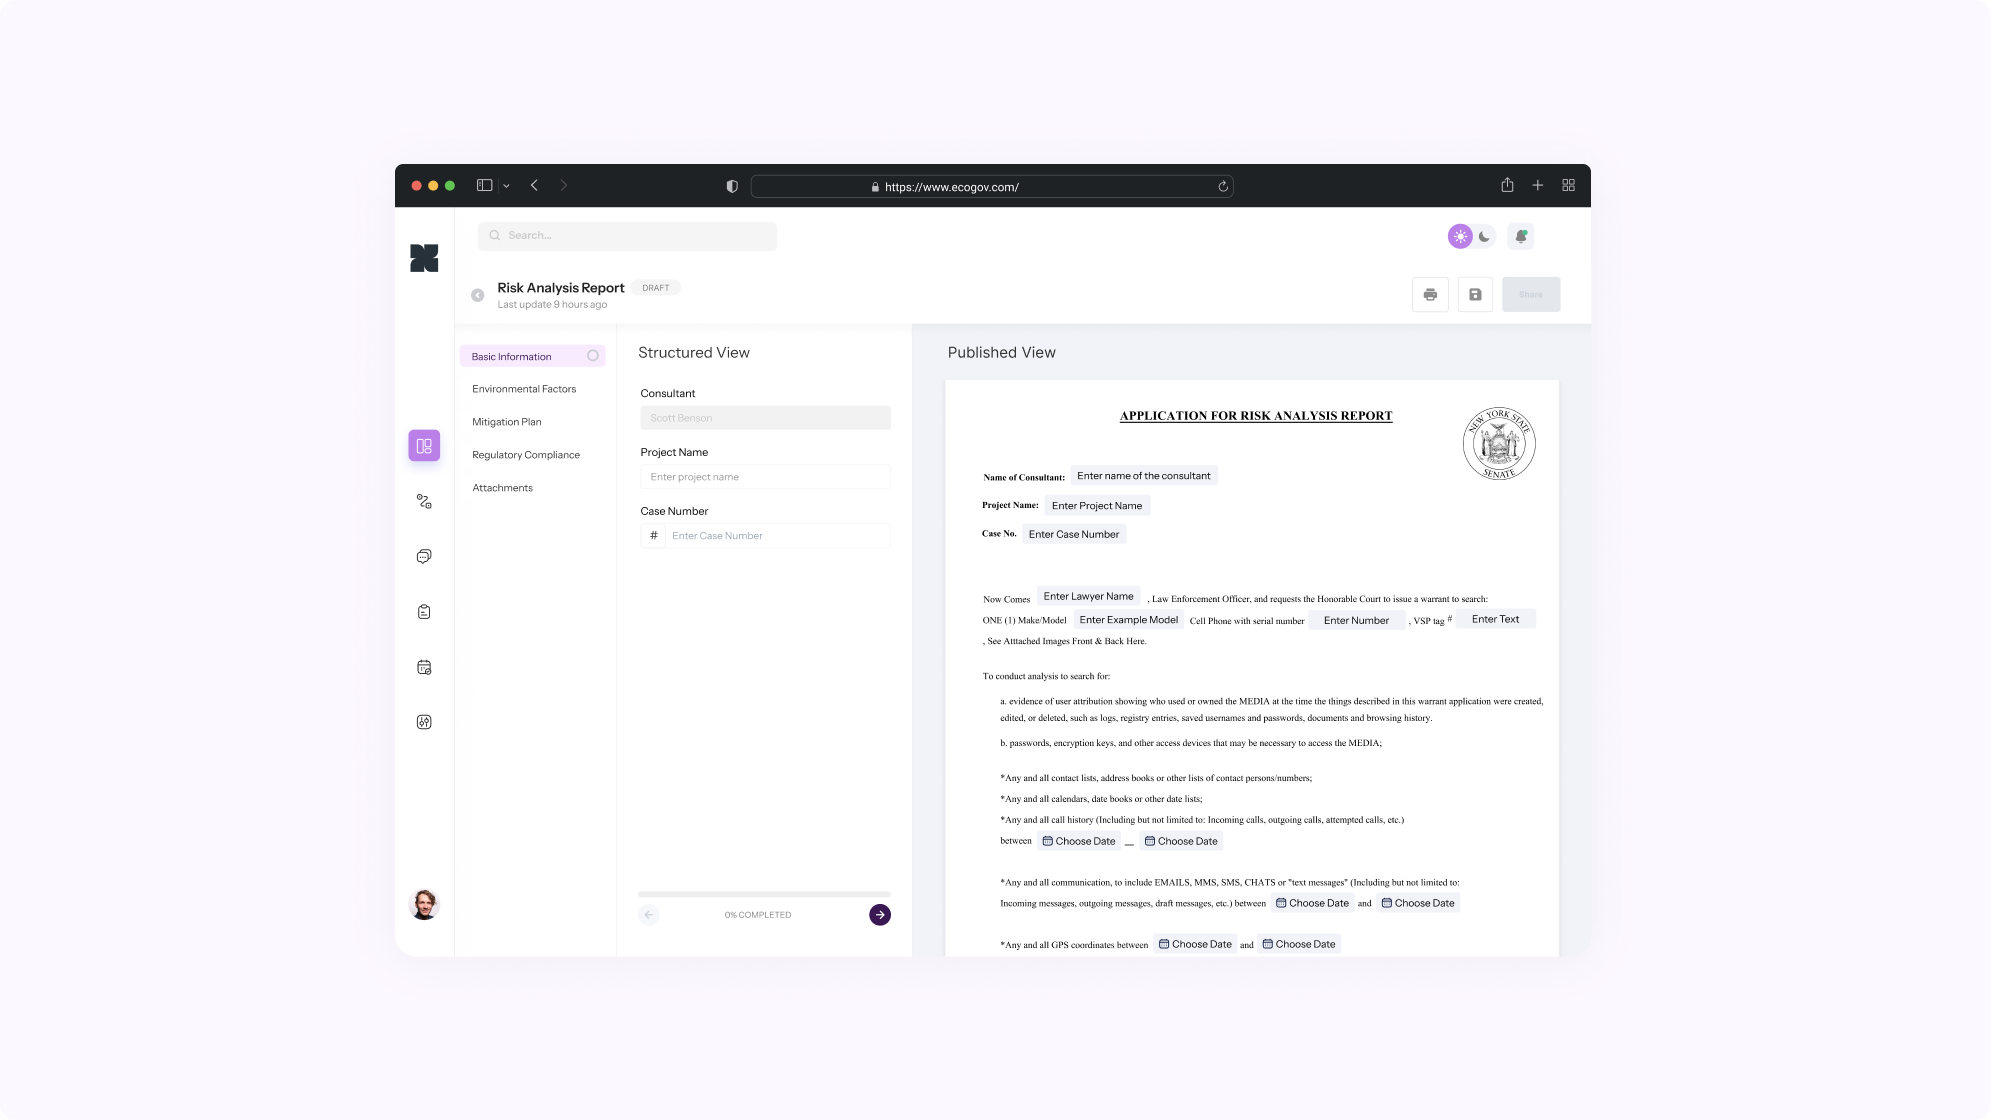Click the Share button
Image resolution: width=1991 pixels, height=1120 pixels.
[x=1530, y=295]
